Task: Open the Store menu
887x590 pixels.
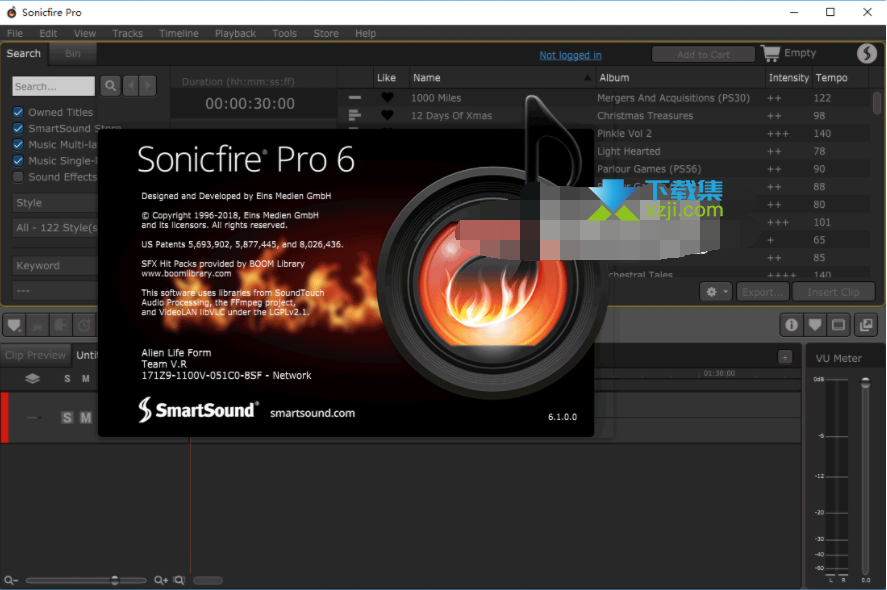Action: click(326, 33)
